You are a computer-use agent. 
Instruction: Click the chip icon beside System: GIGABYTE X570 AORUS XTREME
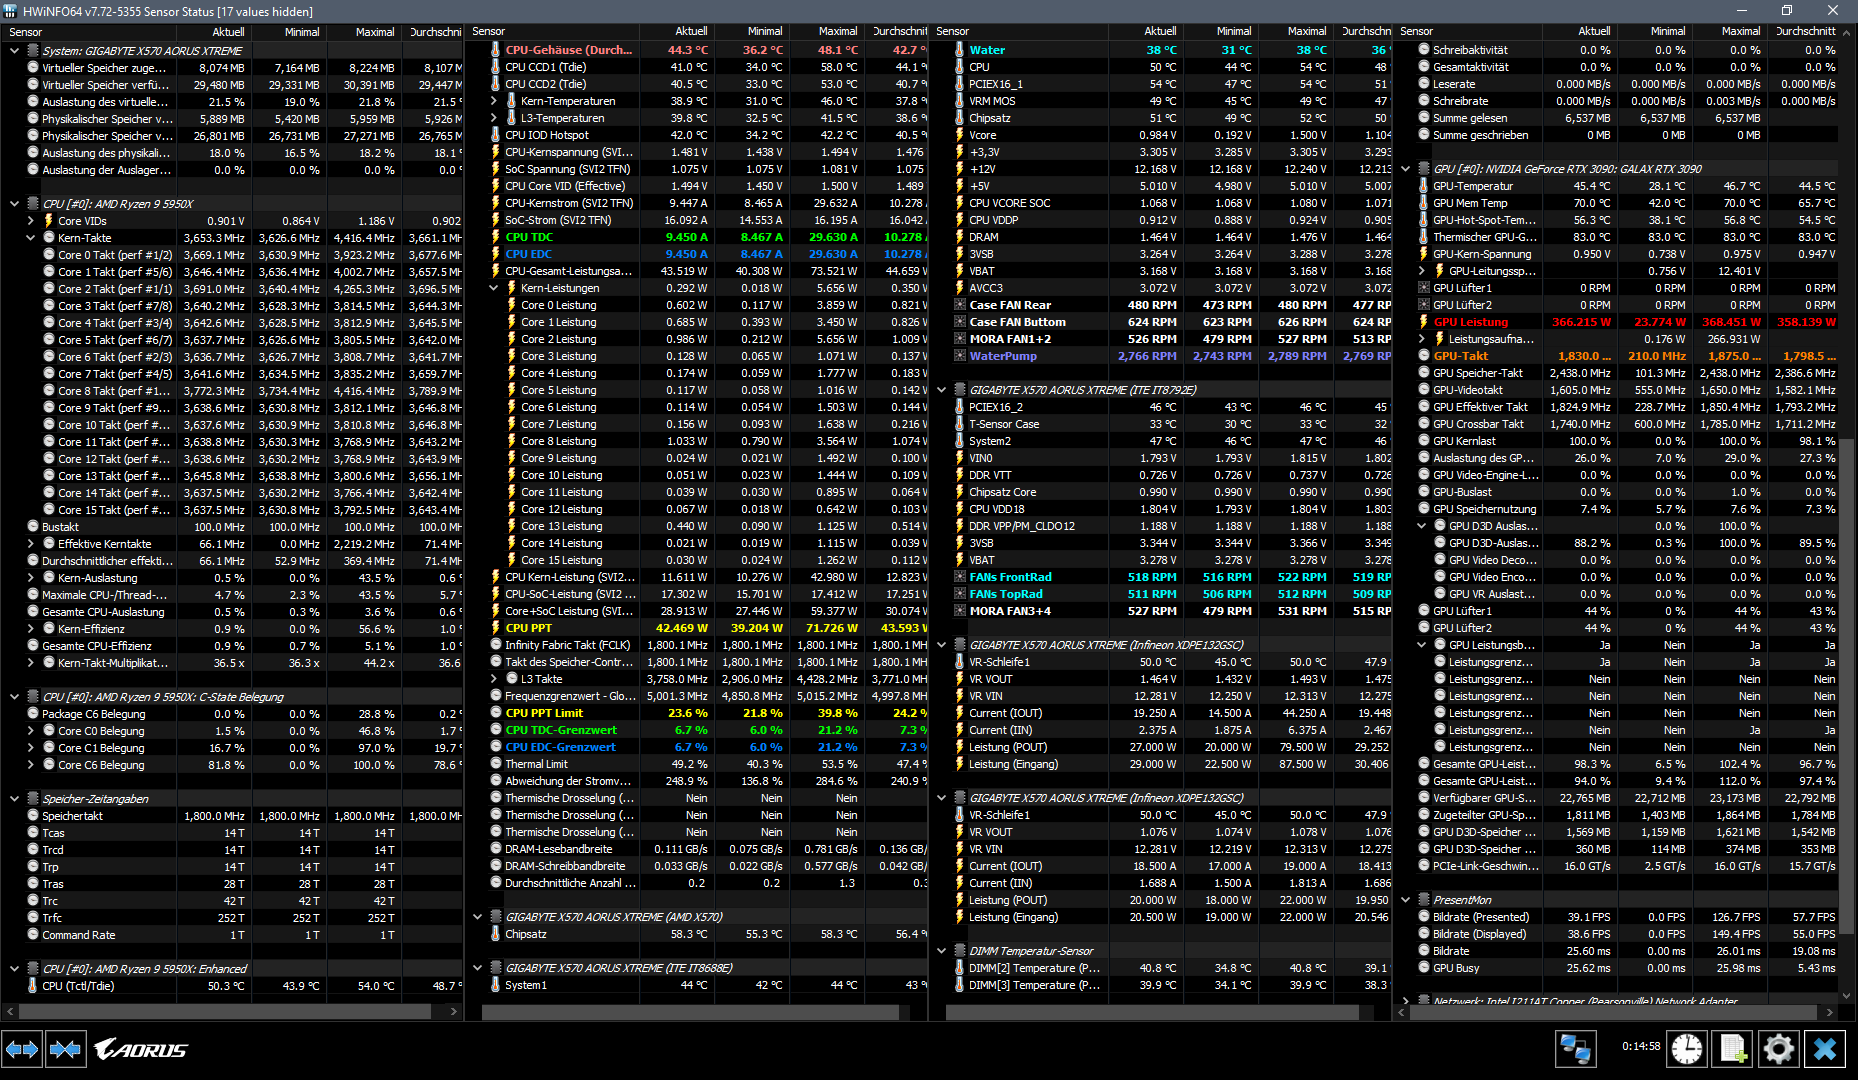33,50
